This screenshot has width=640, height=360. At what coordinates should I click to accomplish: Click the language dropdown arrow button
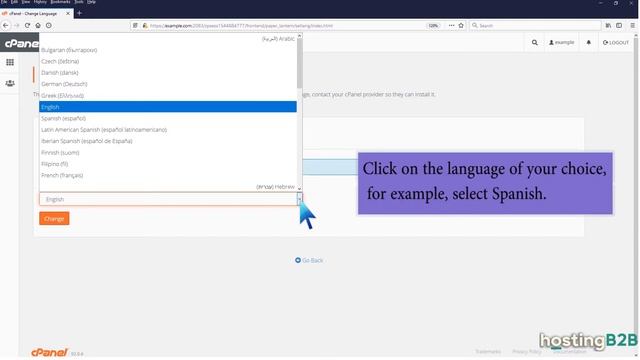pyautogui.click(x=300, y=199)
